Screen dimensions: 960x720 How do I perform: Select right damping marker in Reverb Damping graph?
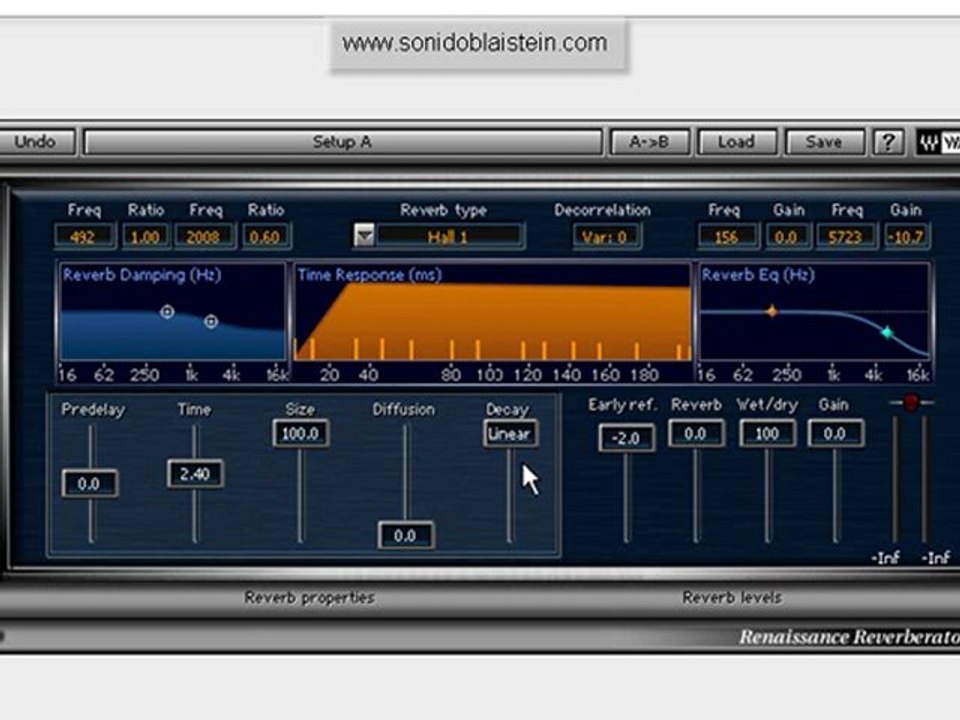coord(211,321)
